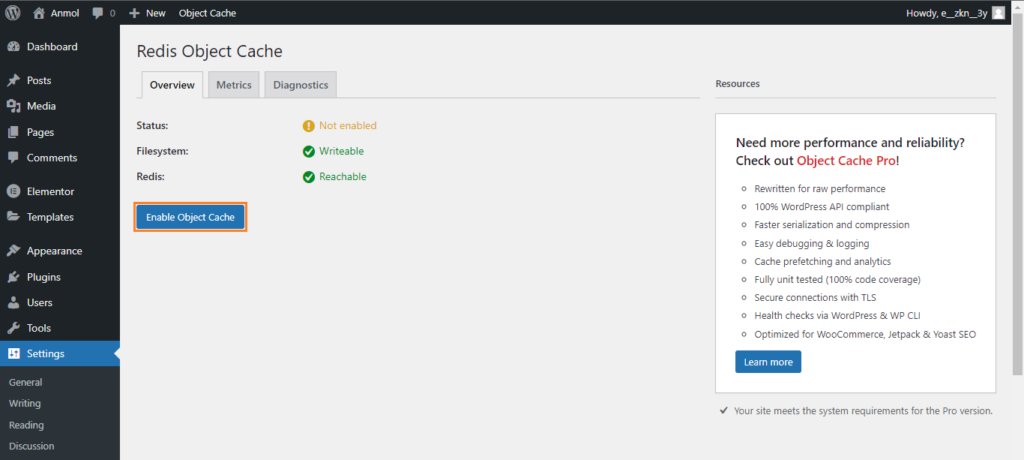Viewport: 1024px width, 460px height.
Task: Click the Plugins plug icon
Action: tap(13, 277)
